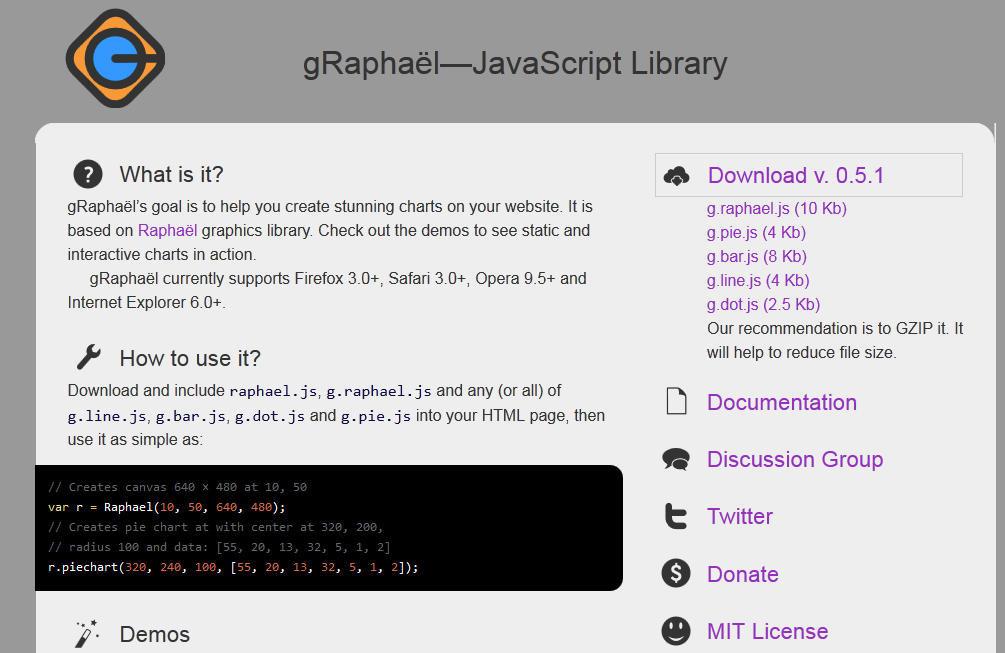This screenshot has width=1005, height=653.
Task: Click the Twitter 't' icon
Action: pyautogui.click(x=676, y=516)
